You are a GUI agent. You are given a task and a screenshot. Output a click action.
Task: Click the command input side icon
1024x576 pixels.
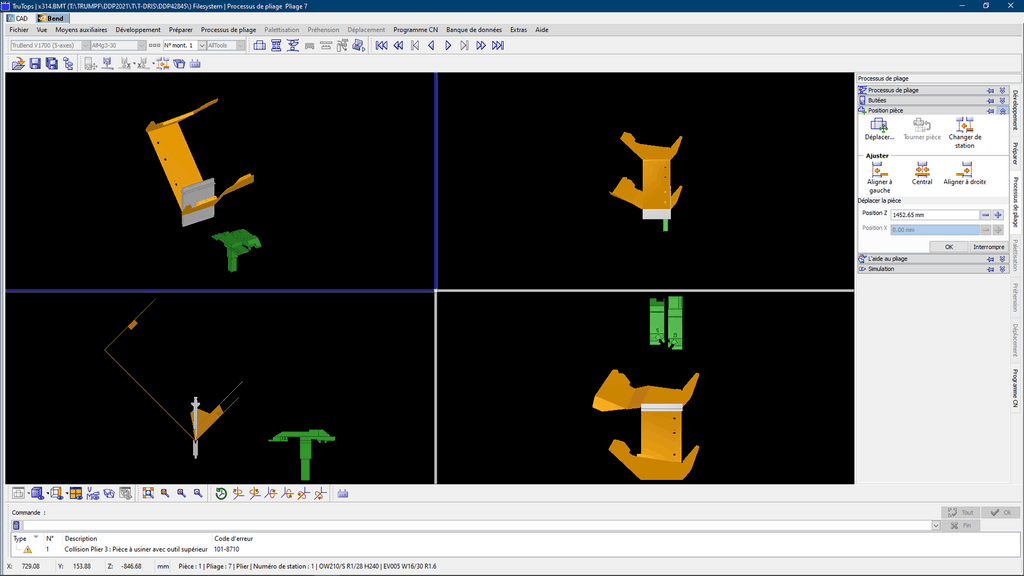click(x=16, y=525)
